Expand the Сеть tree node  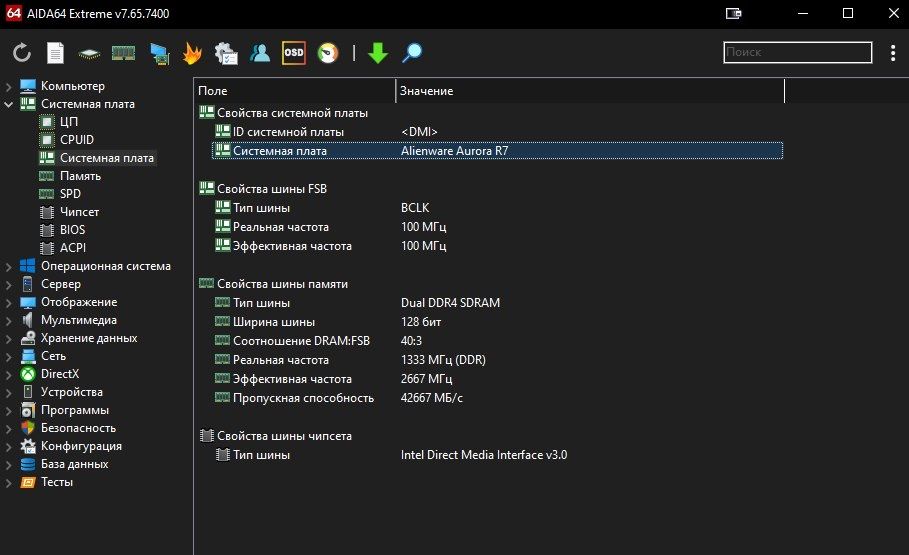[9, 357]
